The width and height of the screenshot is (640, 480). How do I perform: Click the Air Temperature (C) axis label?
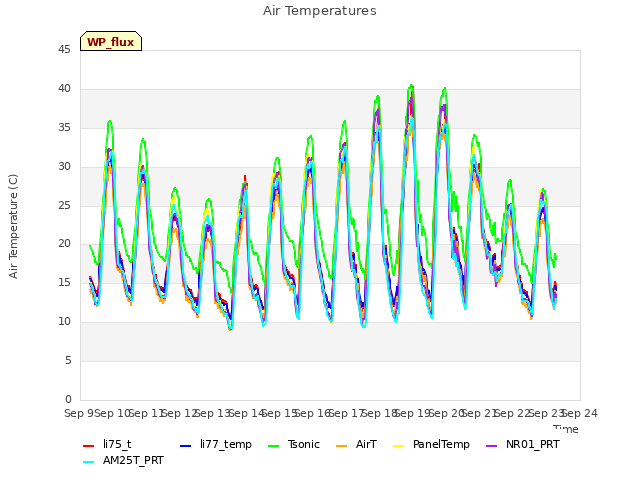click(13, 227)
